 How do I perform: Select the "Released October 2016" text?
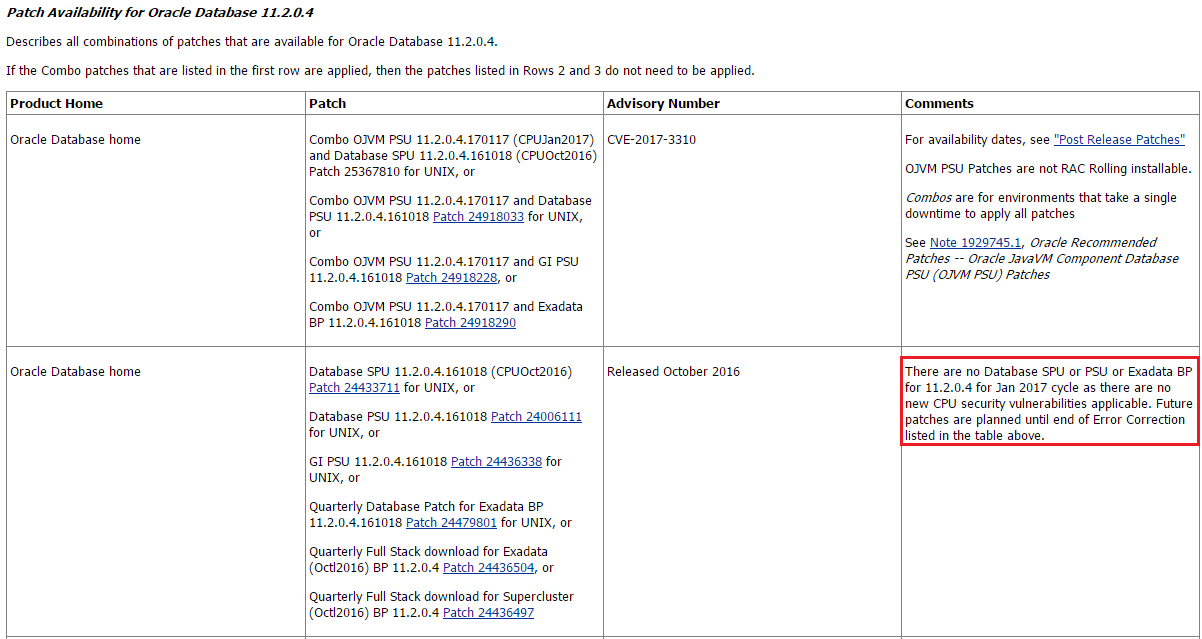point(673,372)
